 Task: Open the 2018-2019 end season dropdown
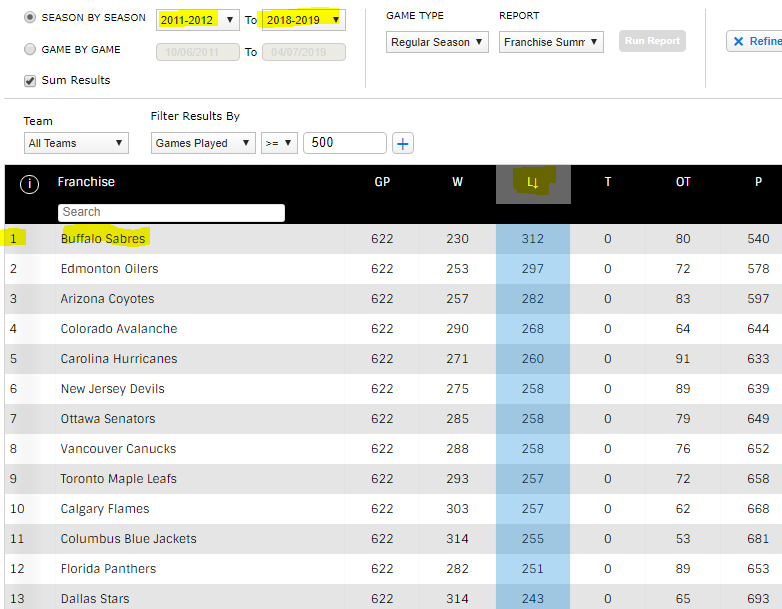click(x=304, y=20)
